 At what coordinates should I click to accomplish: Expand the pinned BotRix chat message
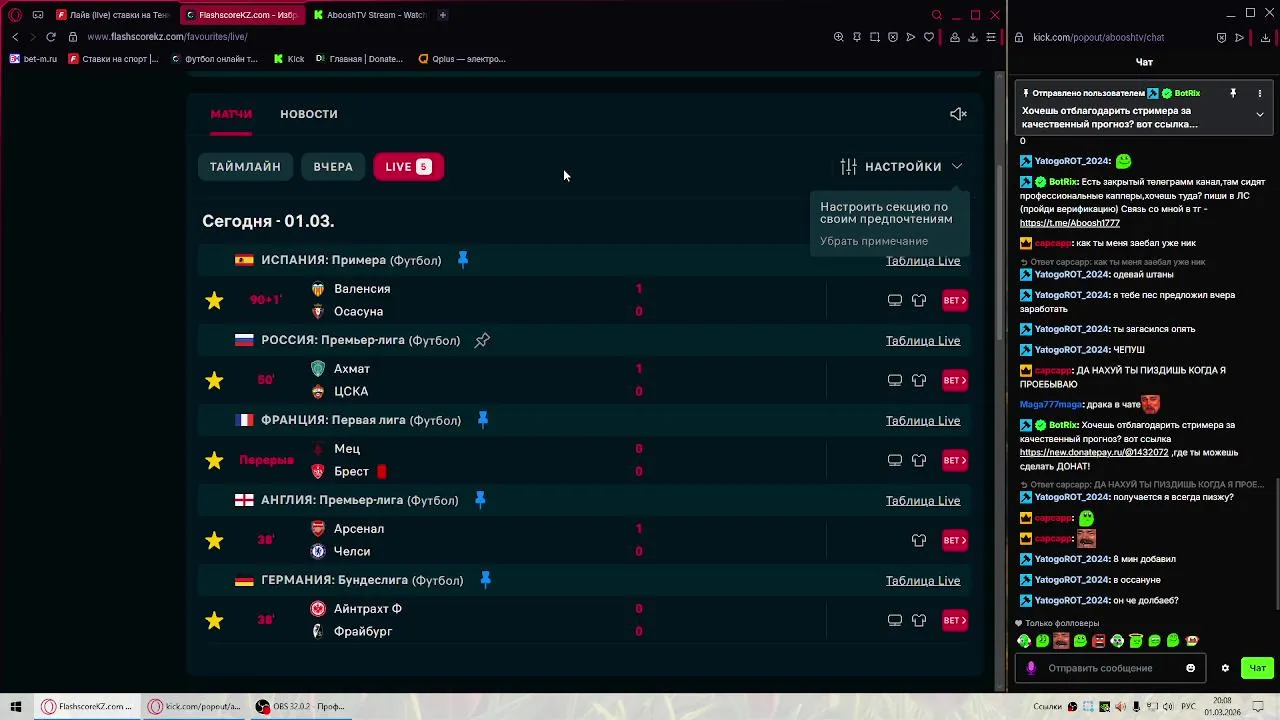click(1260, 114)
